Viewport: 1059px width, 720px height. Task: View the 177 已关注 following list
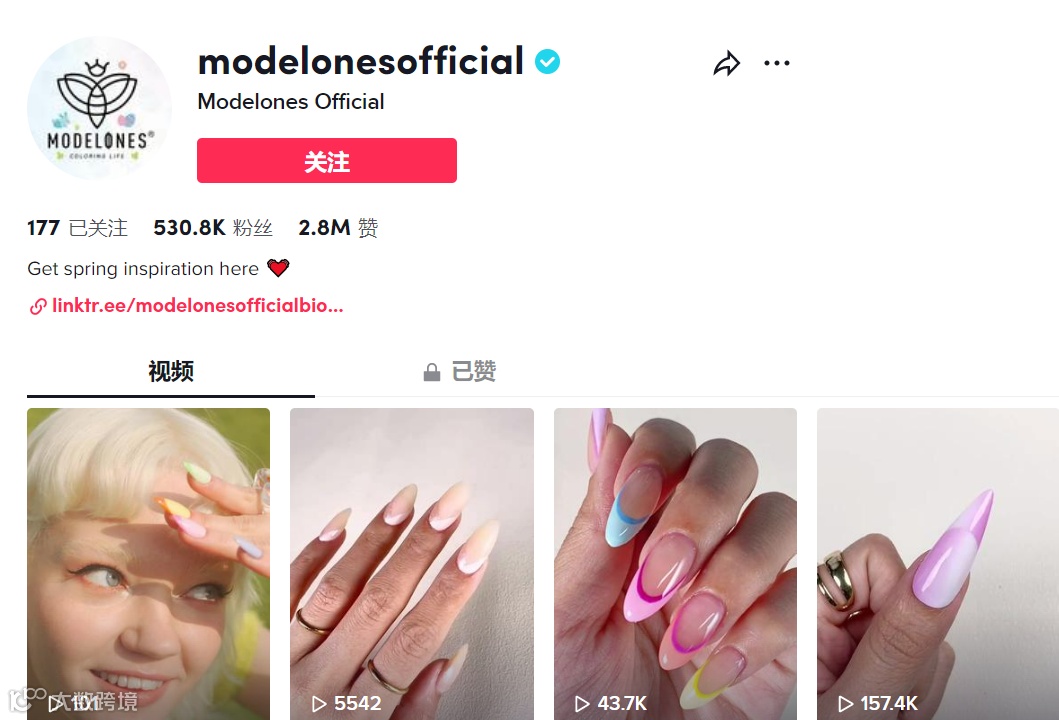click(x=77, y=228)
